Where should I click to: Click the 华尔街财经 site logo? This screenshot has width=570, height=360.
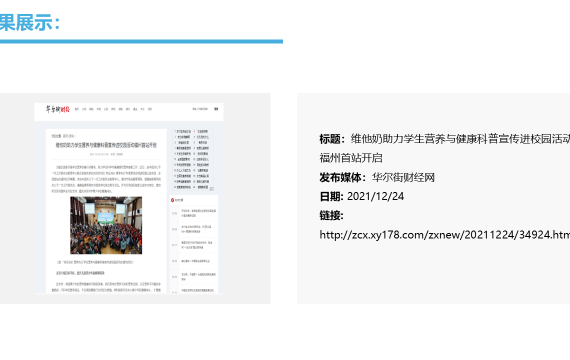coord(57,109)
